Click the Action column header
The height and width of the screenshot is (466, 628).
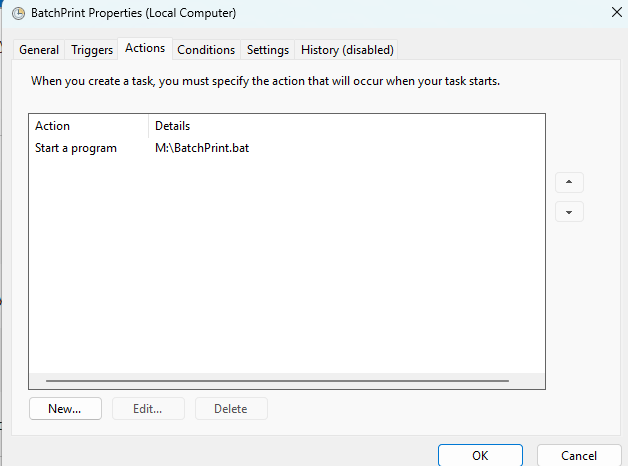tap(89, 126)
